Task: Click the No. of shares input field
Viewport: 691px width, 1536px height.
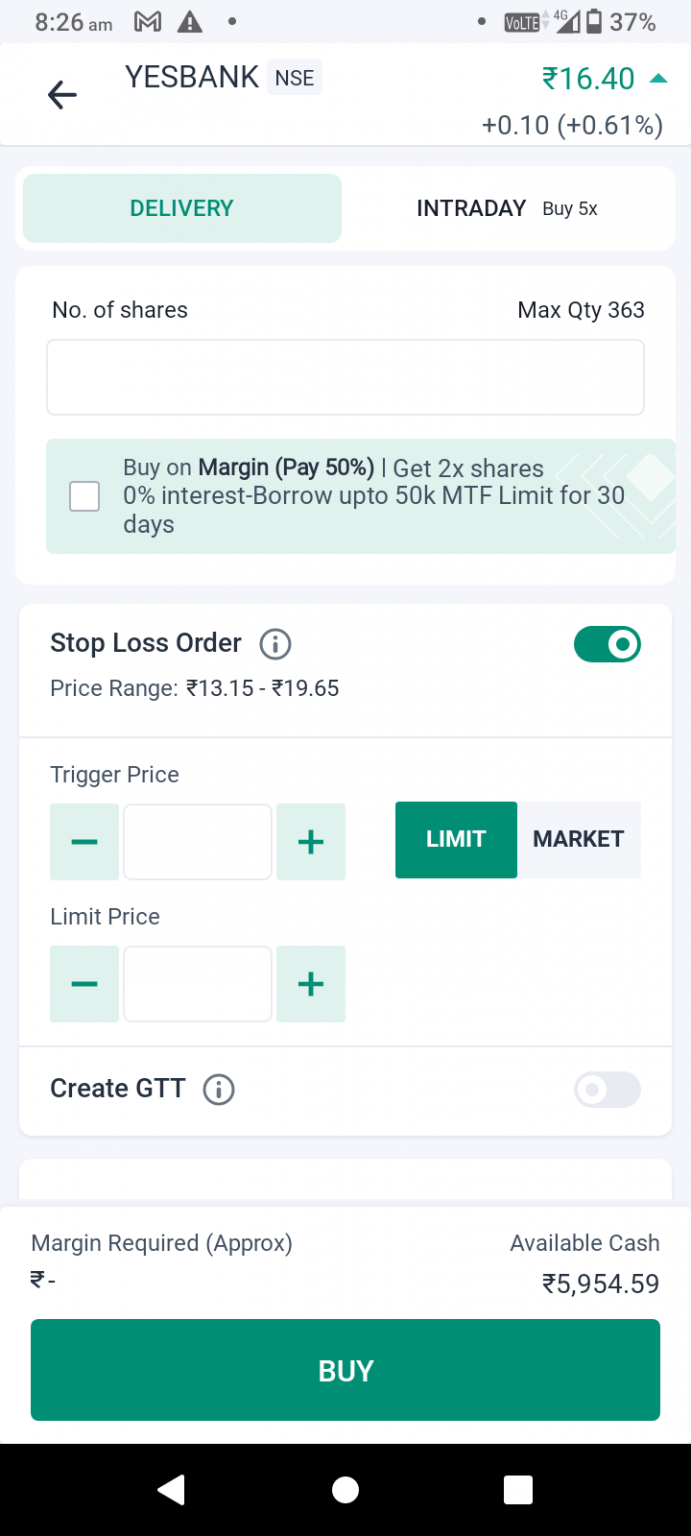Action: click(345, 377)
